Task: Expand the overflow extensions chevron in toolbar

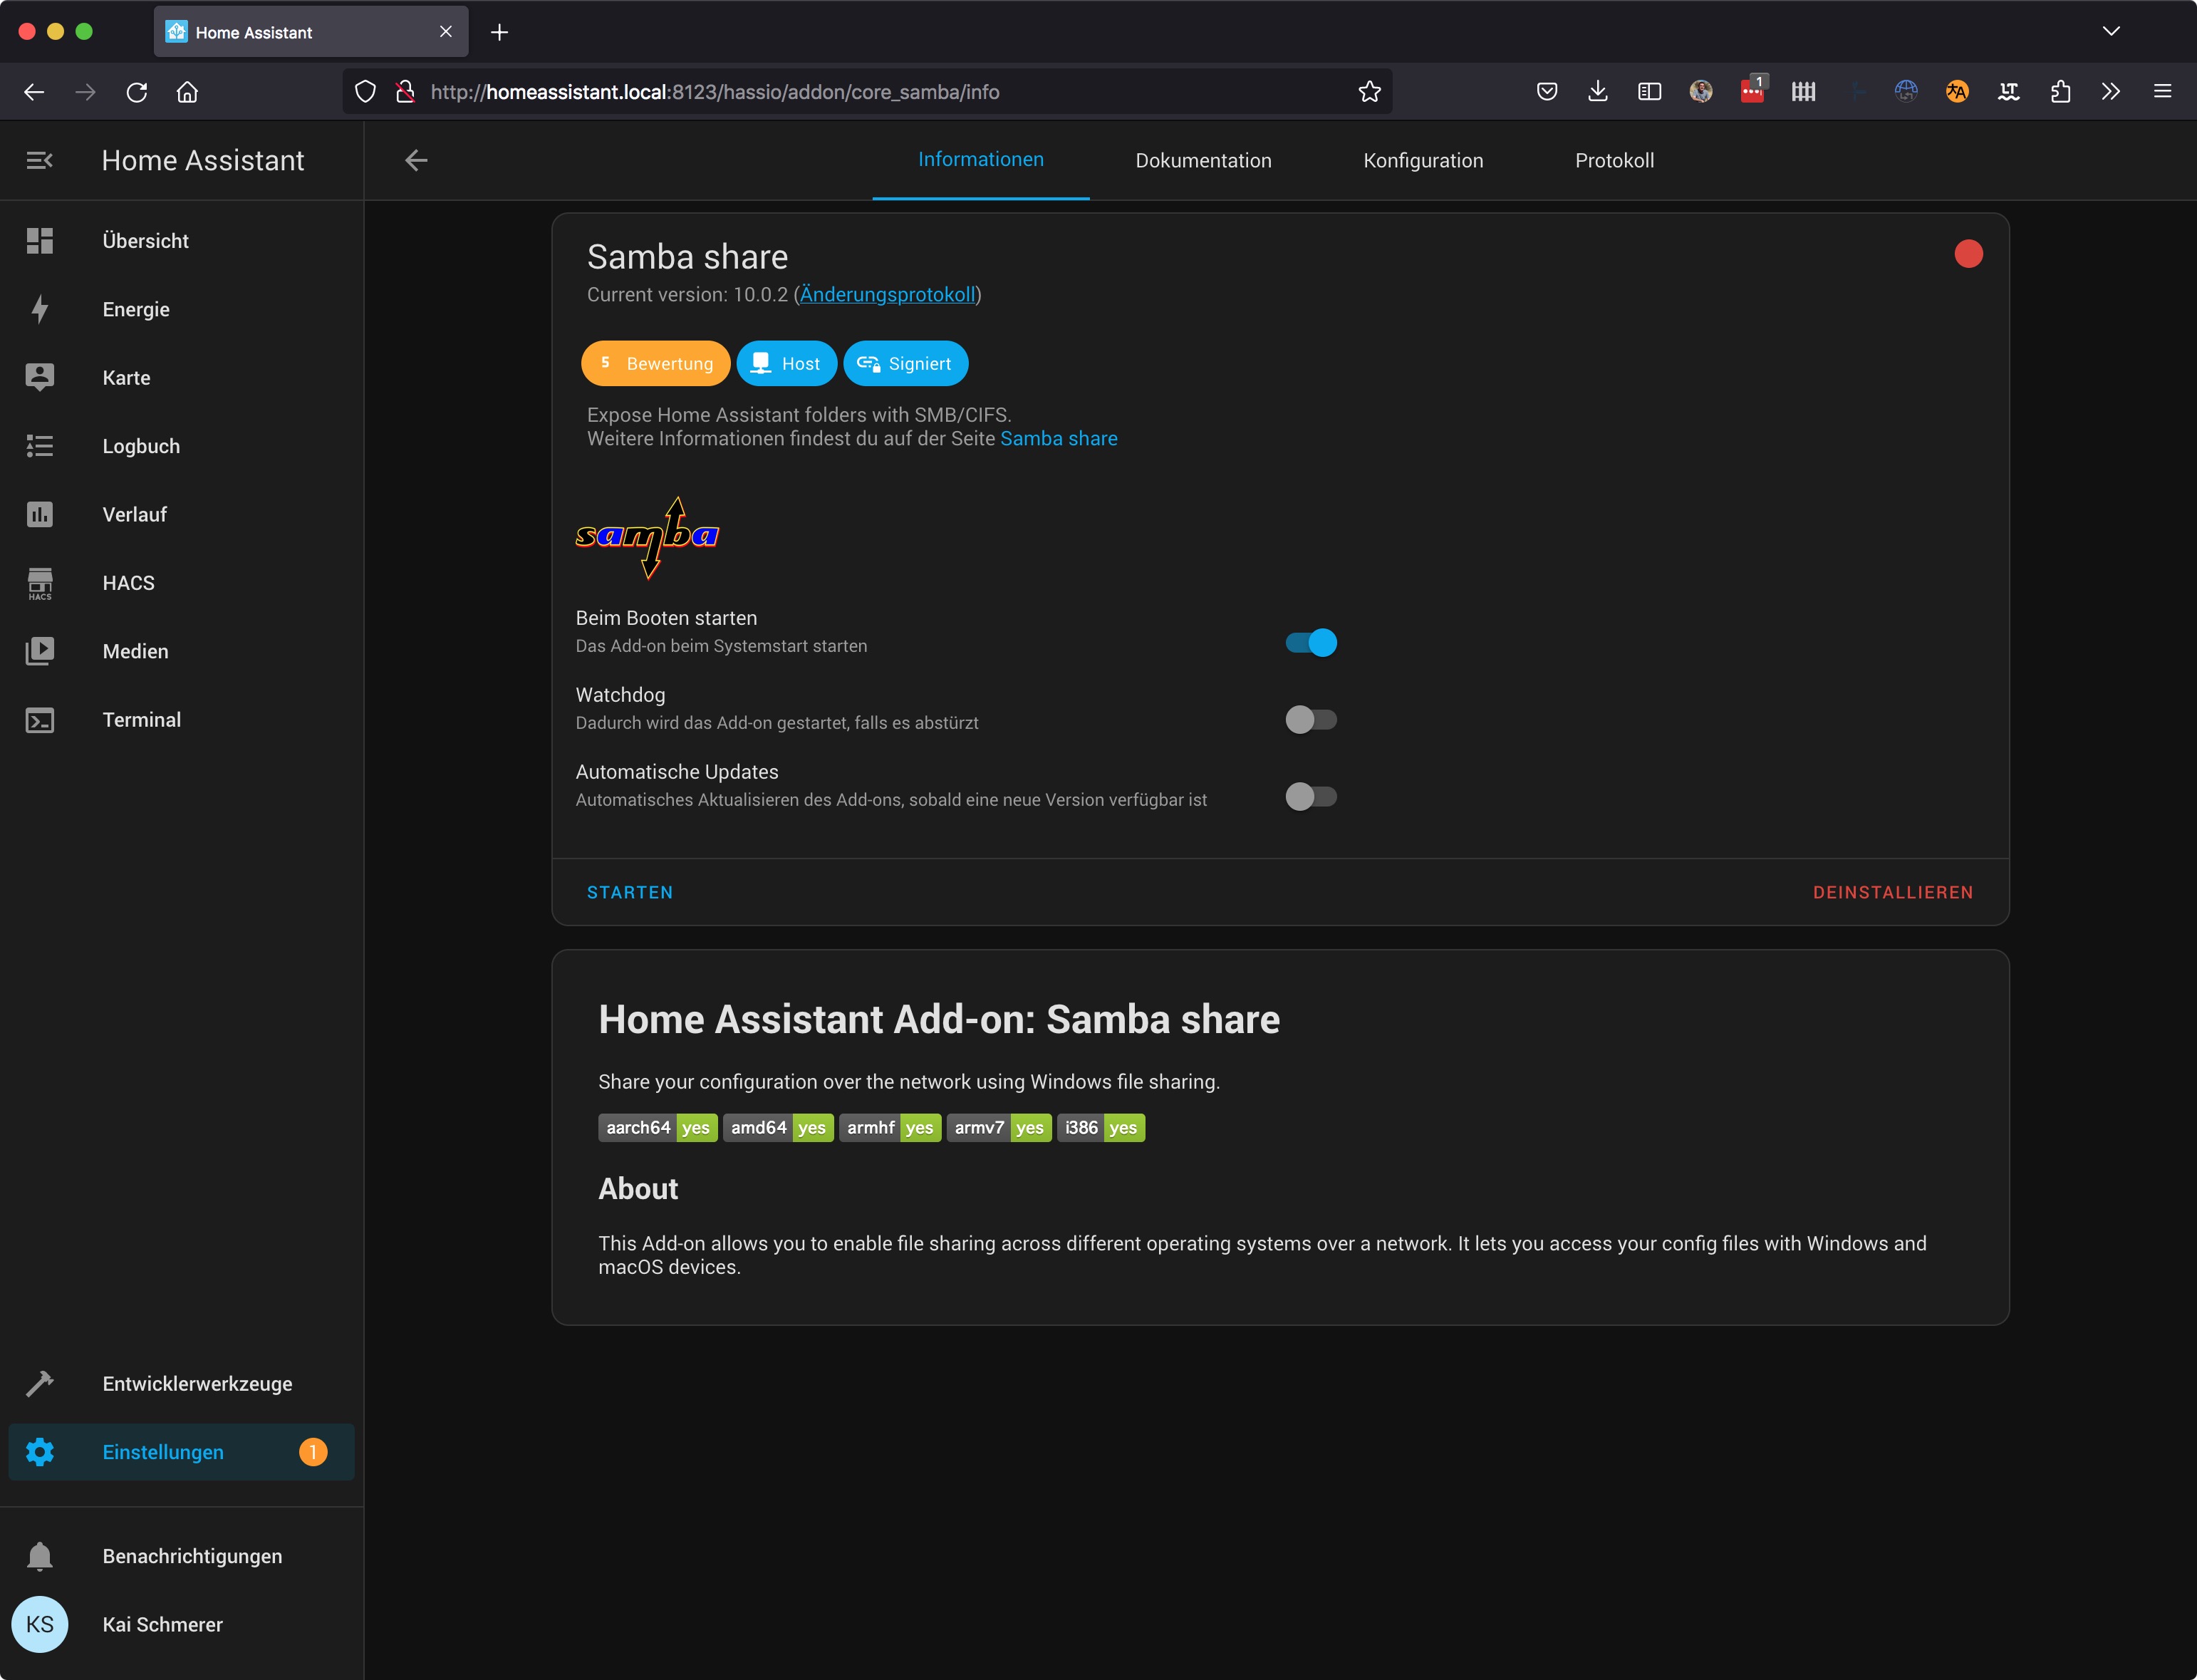Action: tap(2110, 92)
